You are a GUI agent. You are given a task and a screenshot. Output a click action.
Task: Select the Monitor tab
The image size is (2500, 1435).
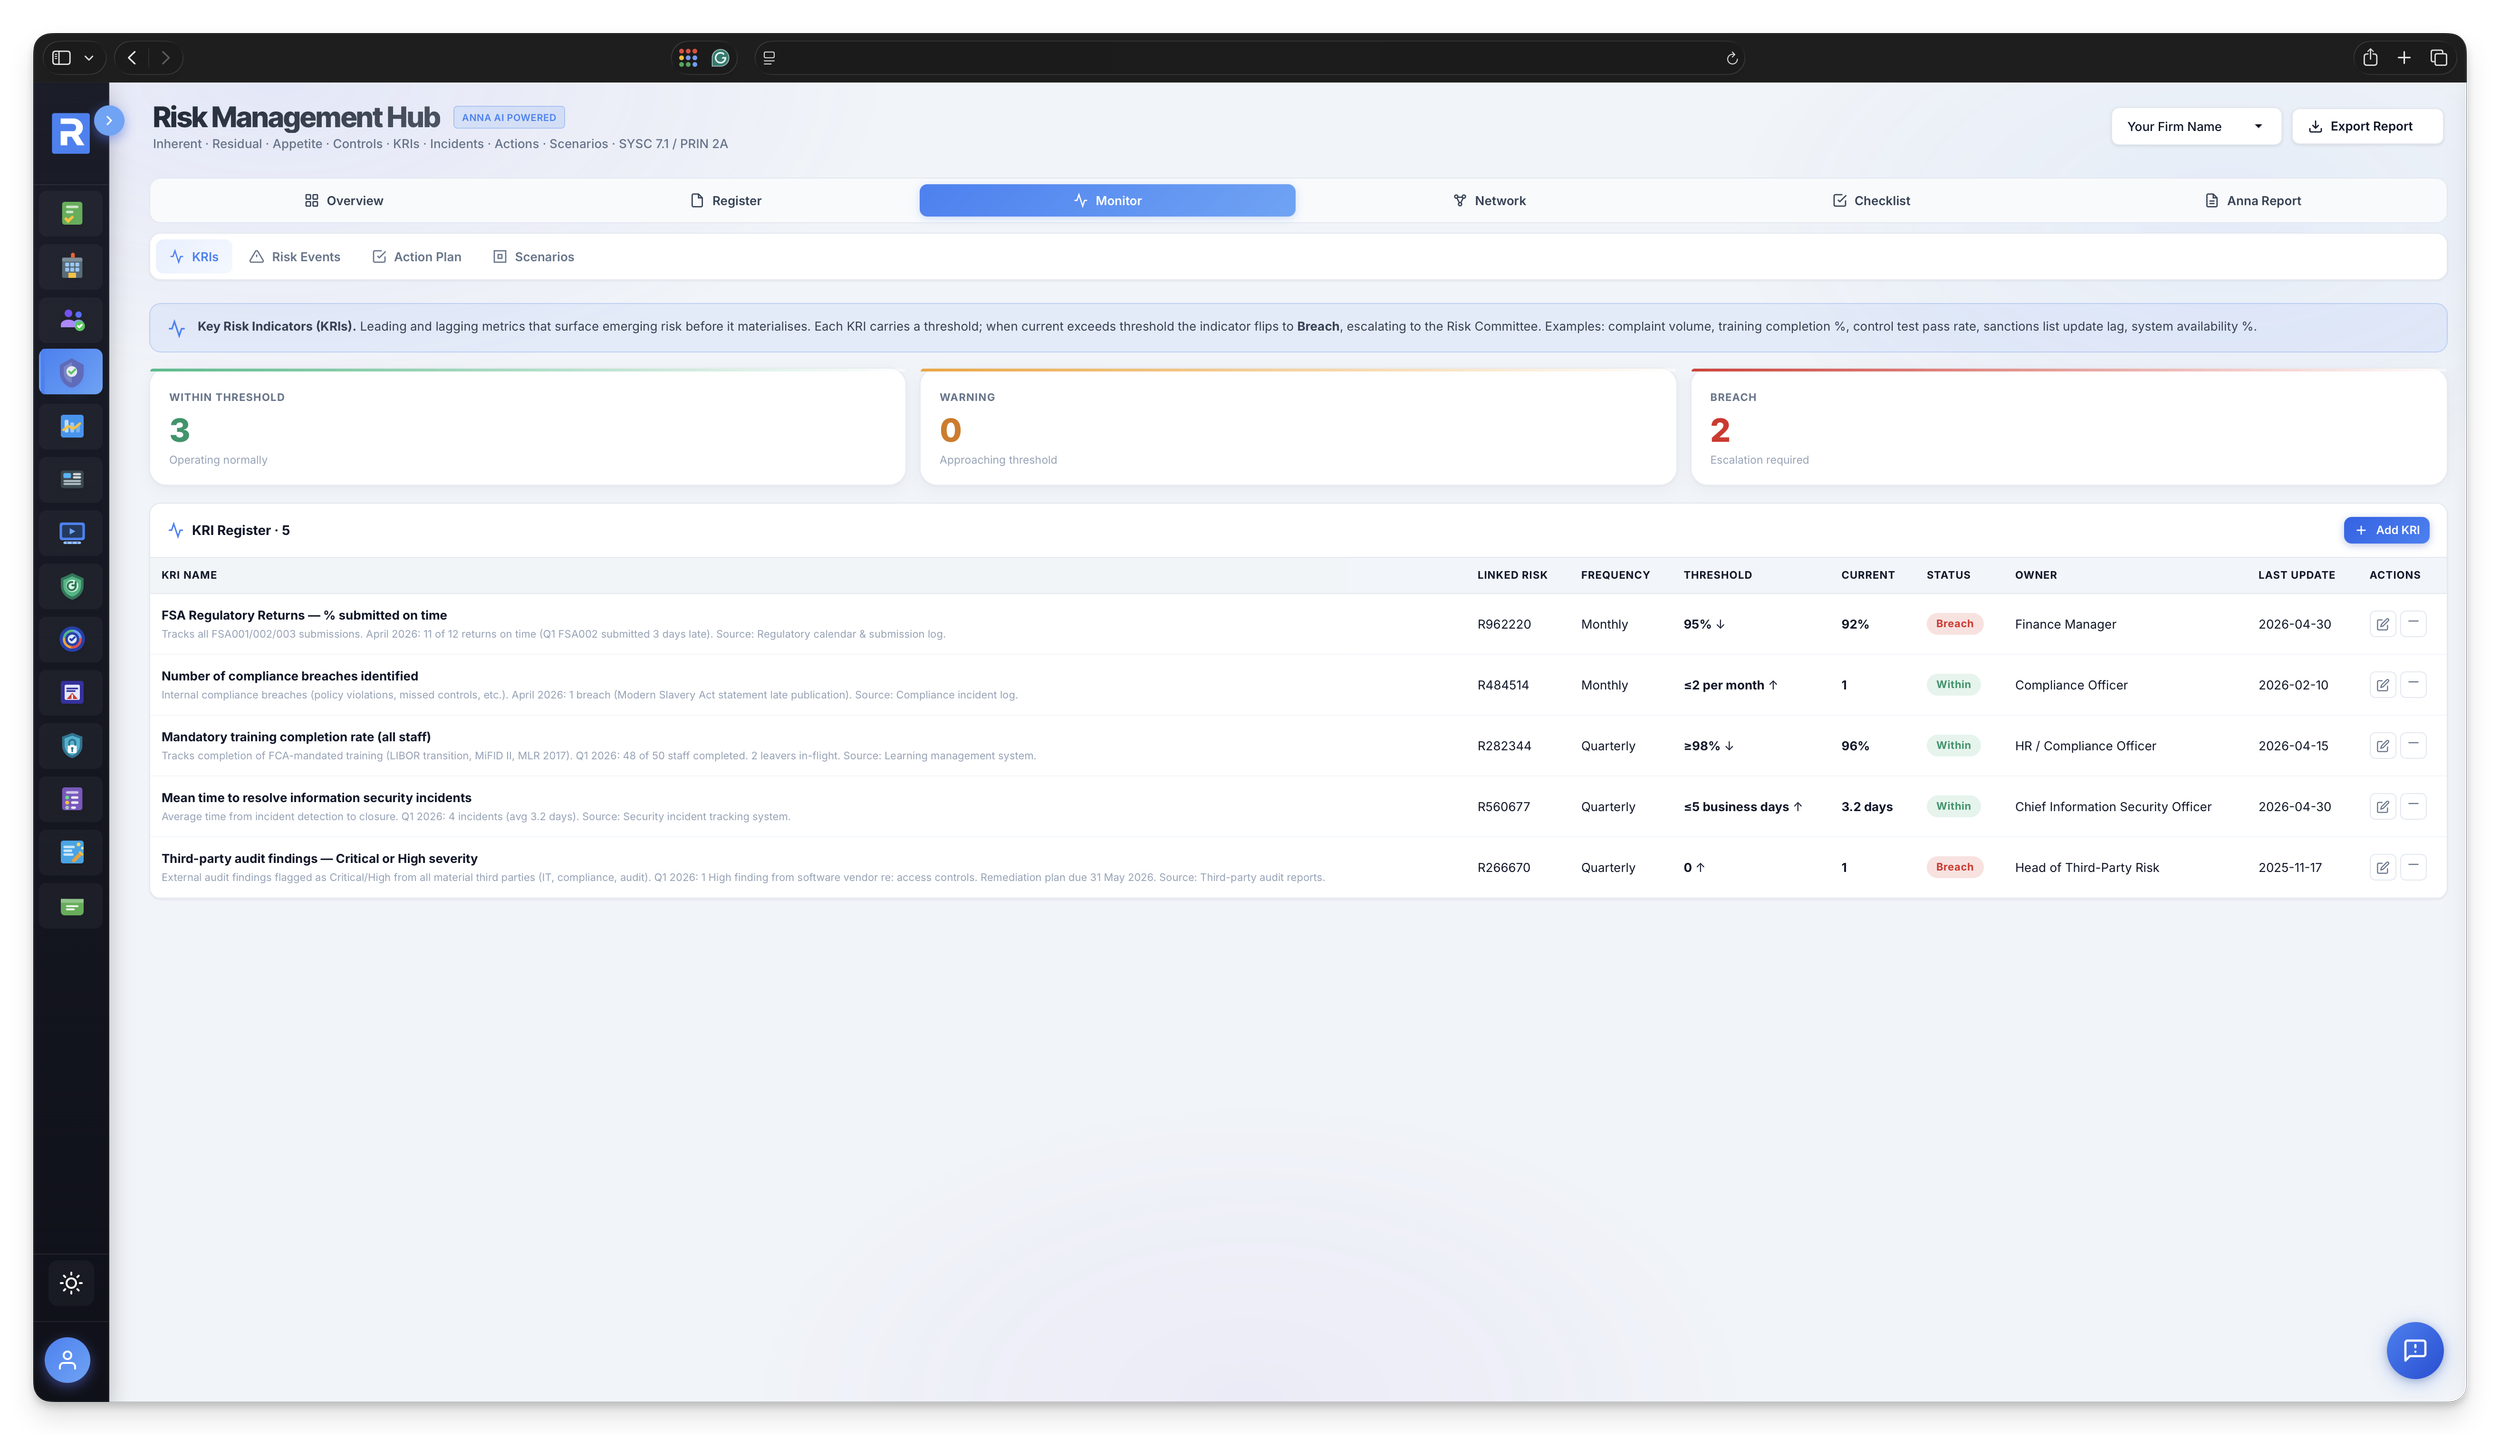point(1107,200)
